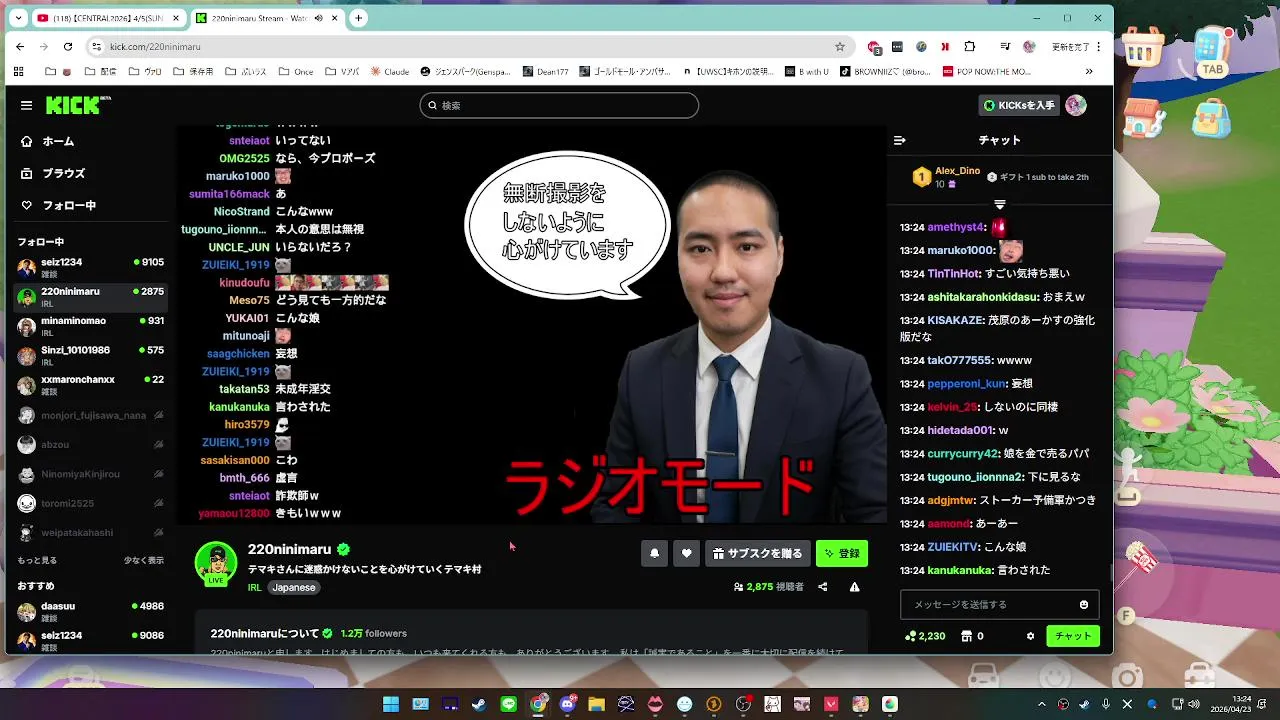Click the heart follow button under the stream
Image resolution: width=1280 pixels, height=720 pixels.
pyautogui.click(x=686, y=553)
